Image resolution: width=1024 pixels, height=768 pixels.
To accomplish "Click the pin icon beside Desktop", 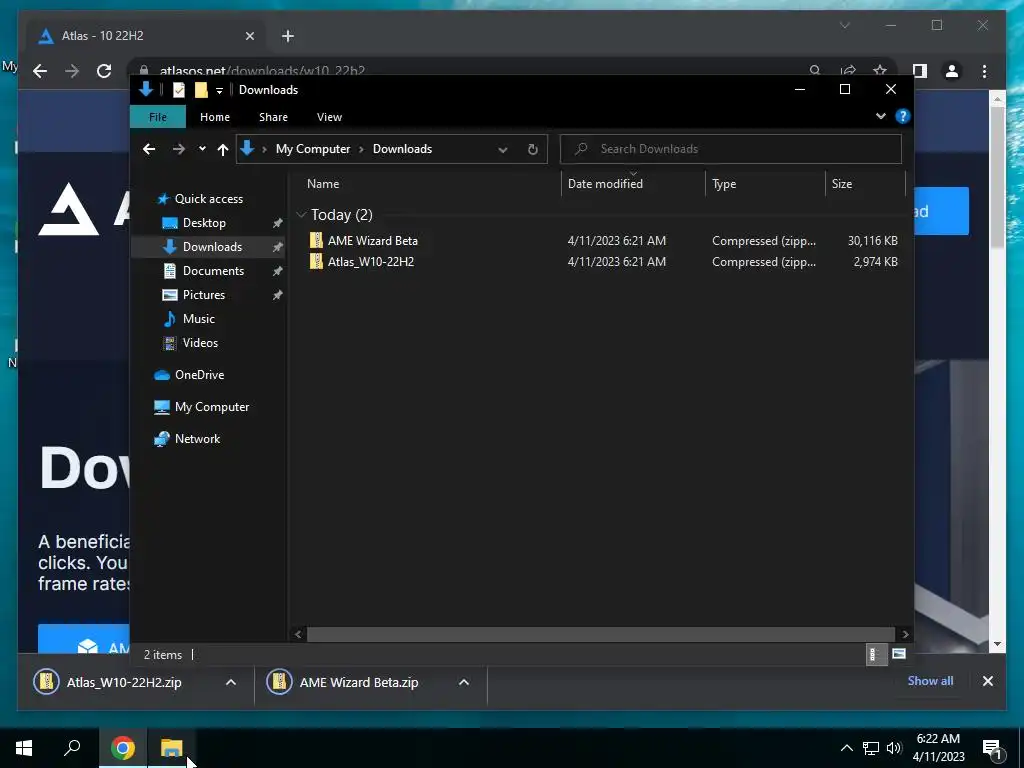I will 278,223.
